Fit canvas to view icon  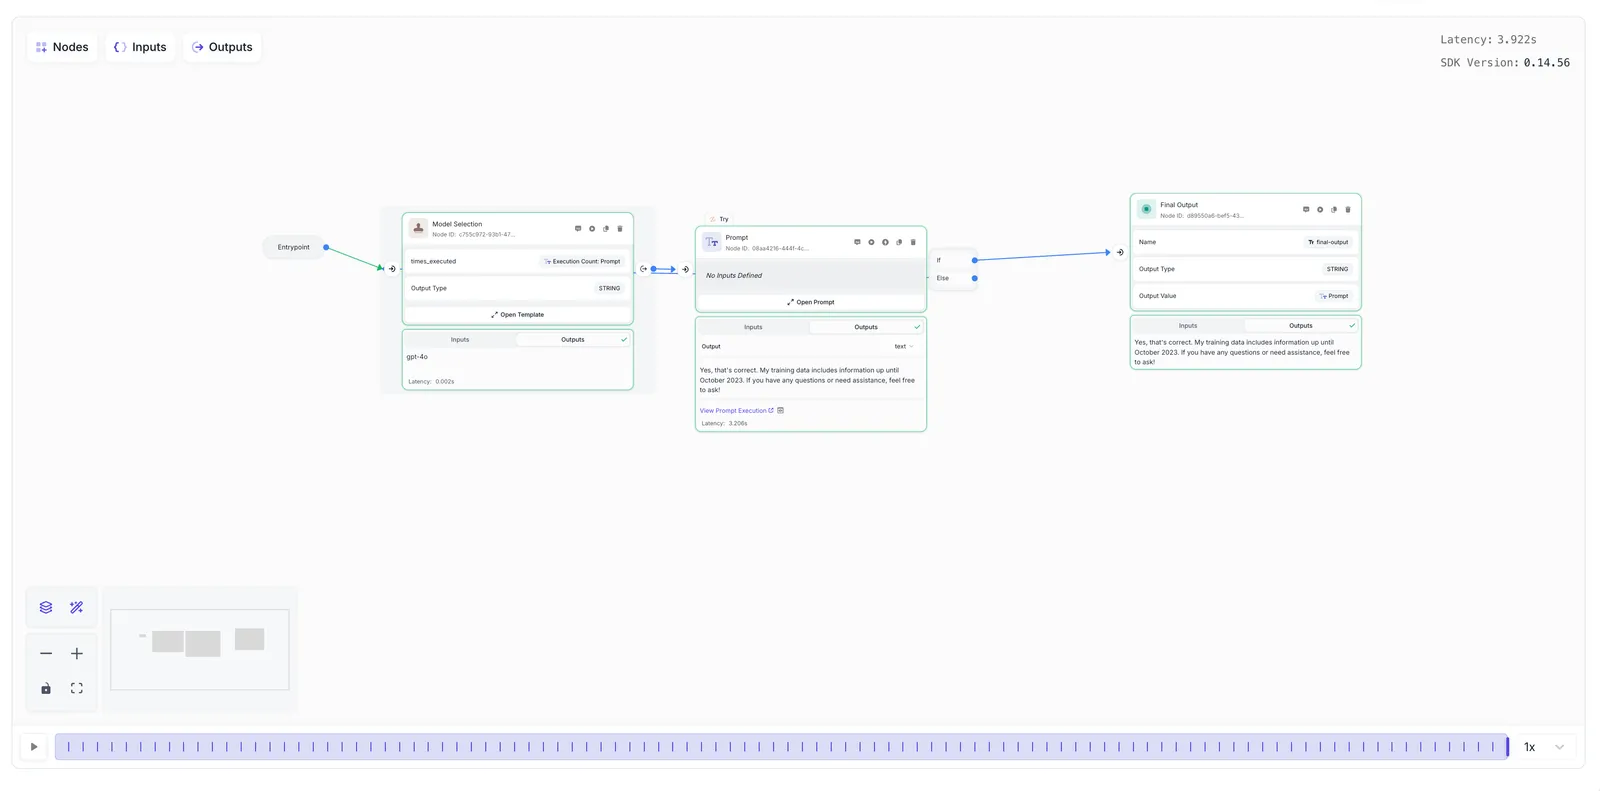point(77,688)
